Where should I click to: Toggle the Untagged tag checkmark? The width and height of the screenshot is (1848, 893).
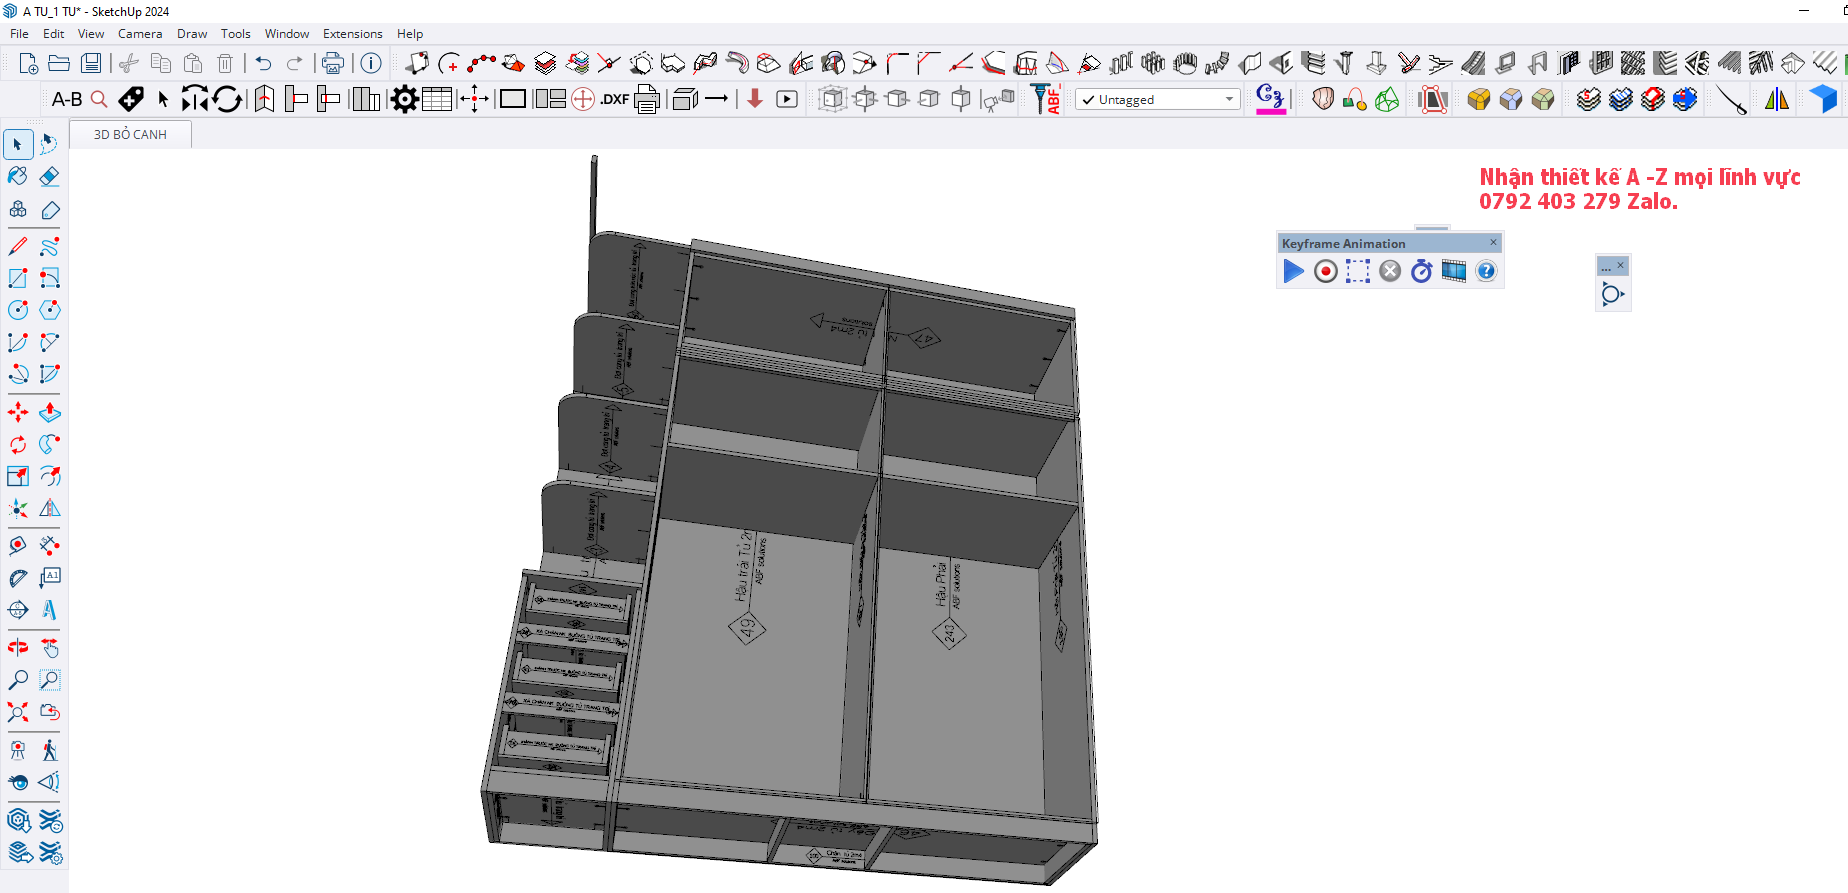tap(1089, 100)
